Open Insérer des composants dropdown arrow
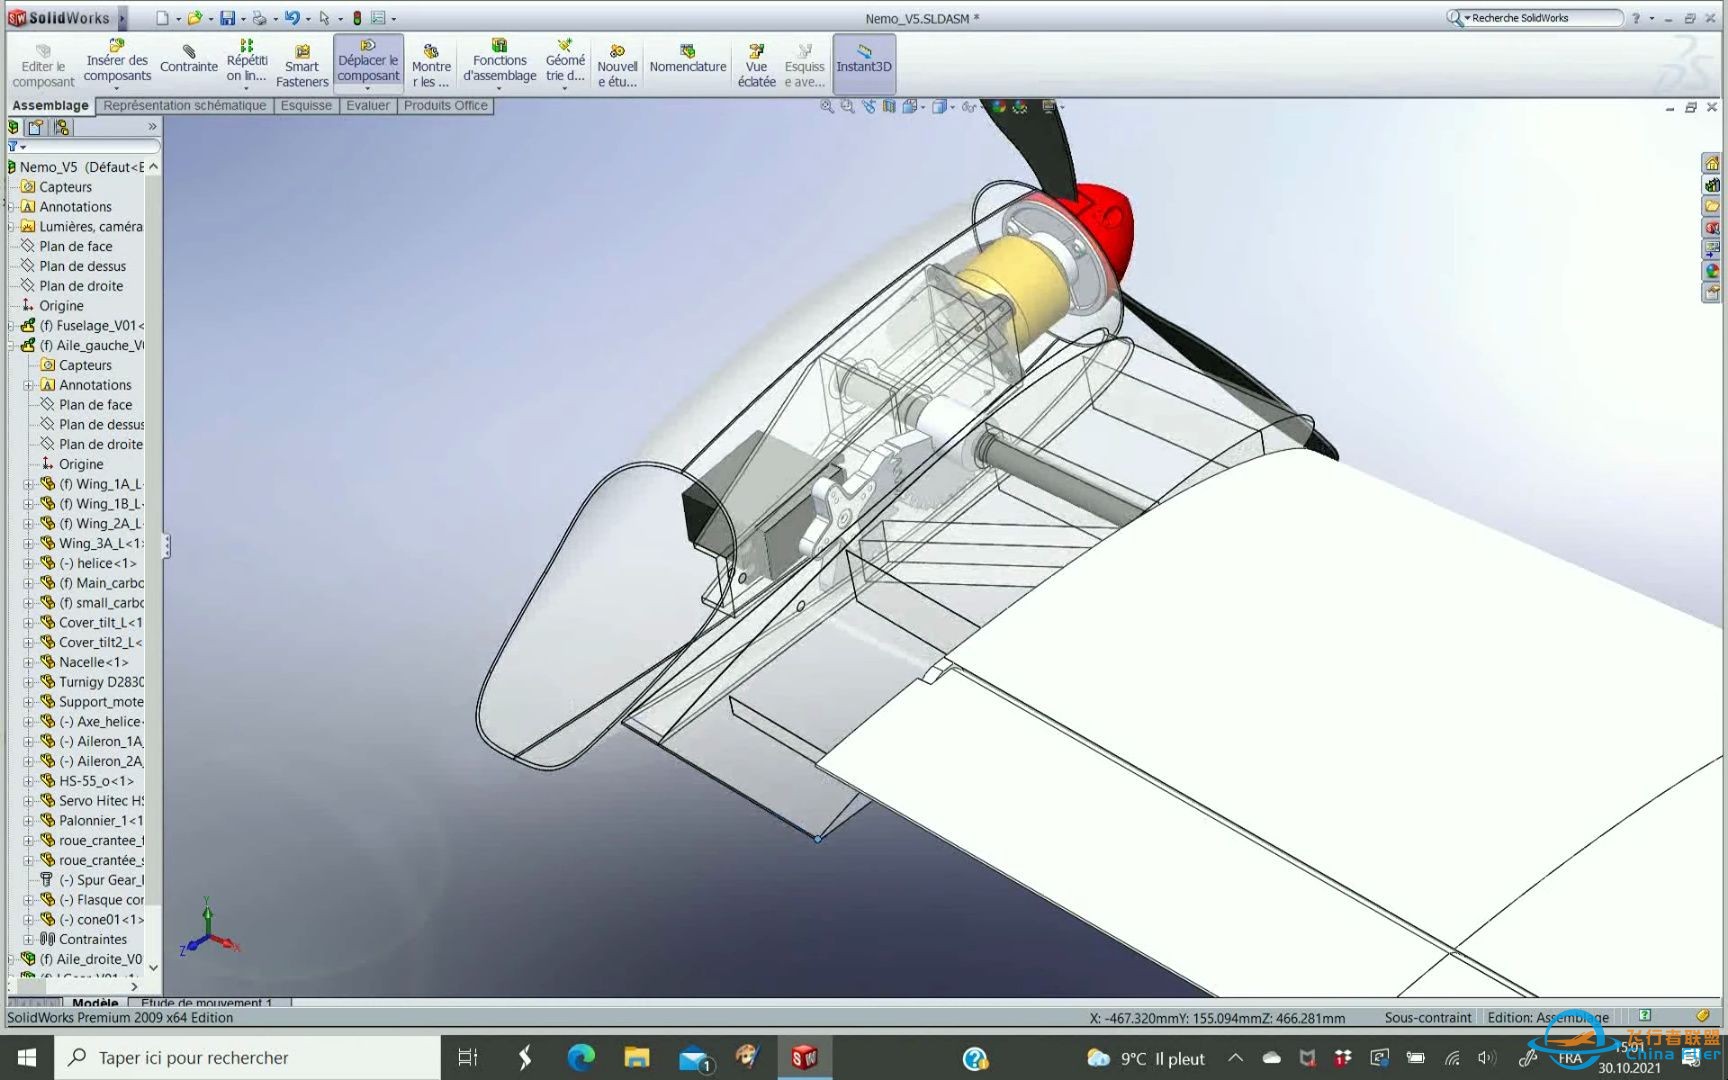Image resolution: width=1728 pixels, height=1080 pixels. coord(117,89)
